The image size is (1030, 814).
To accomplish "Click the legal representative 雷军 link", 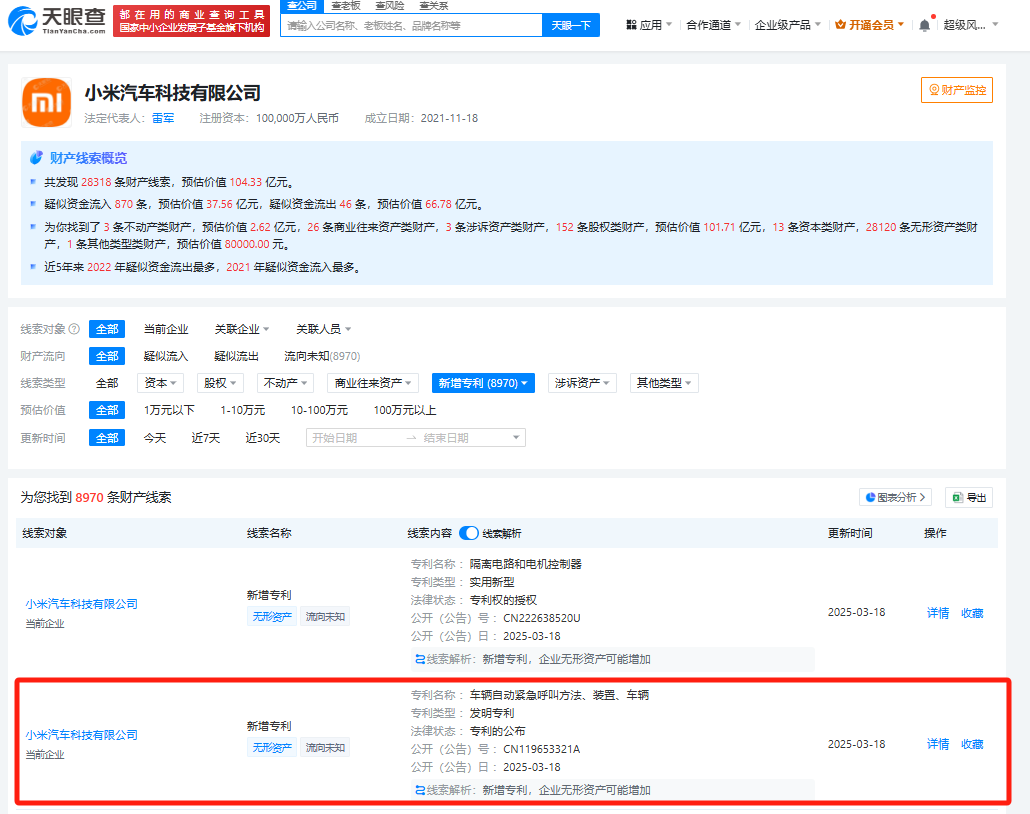I will (163, 118).
